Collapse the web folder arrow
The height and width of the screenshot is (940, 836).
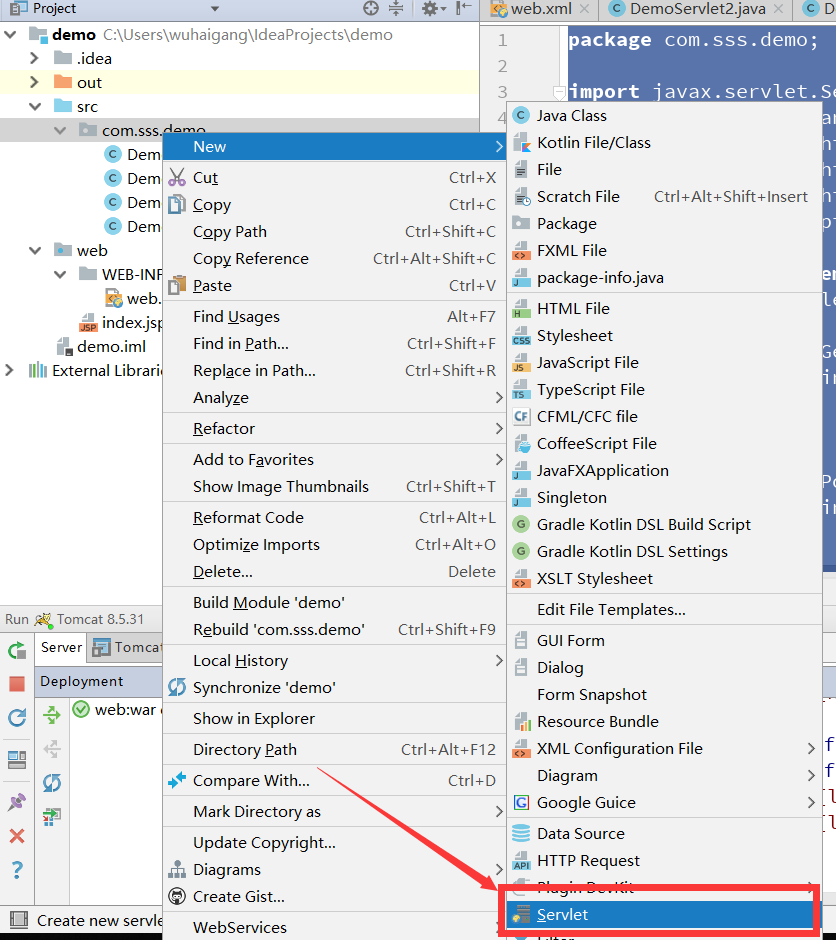[35, 251]
